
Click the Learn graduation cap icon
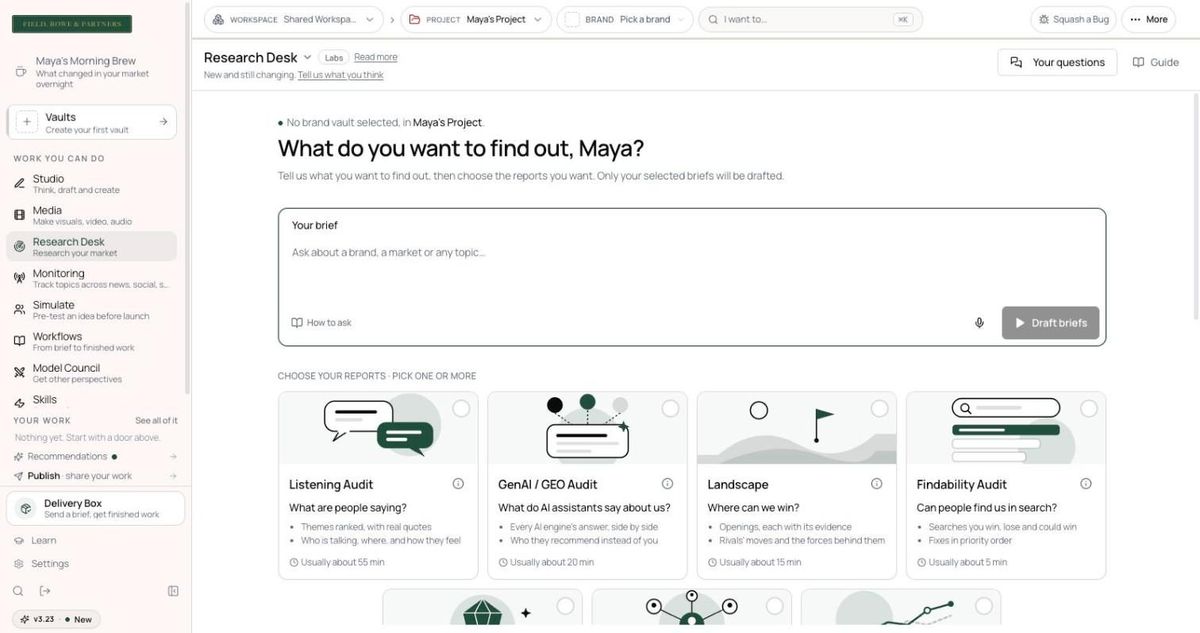tap(19, 541)
